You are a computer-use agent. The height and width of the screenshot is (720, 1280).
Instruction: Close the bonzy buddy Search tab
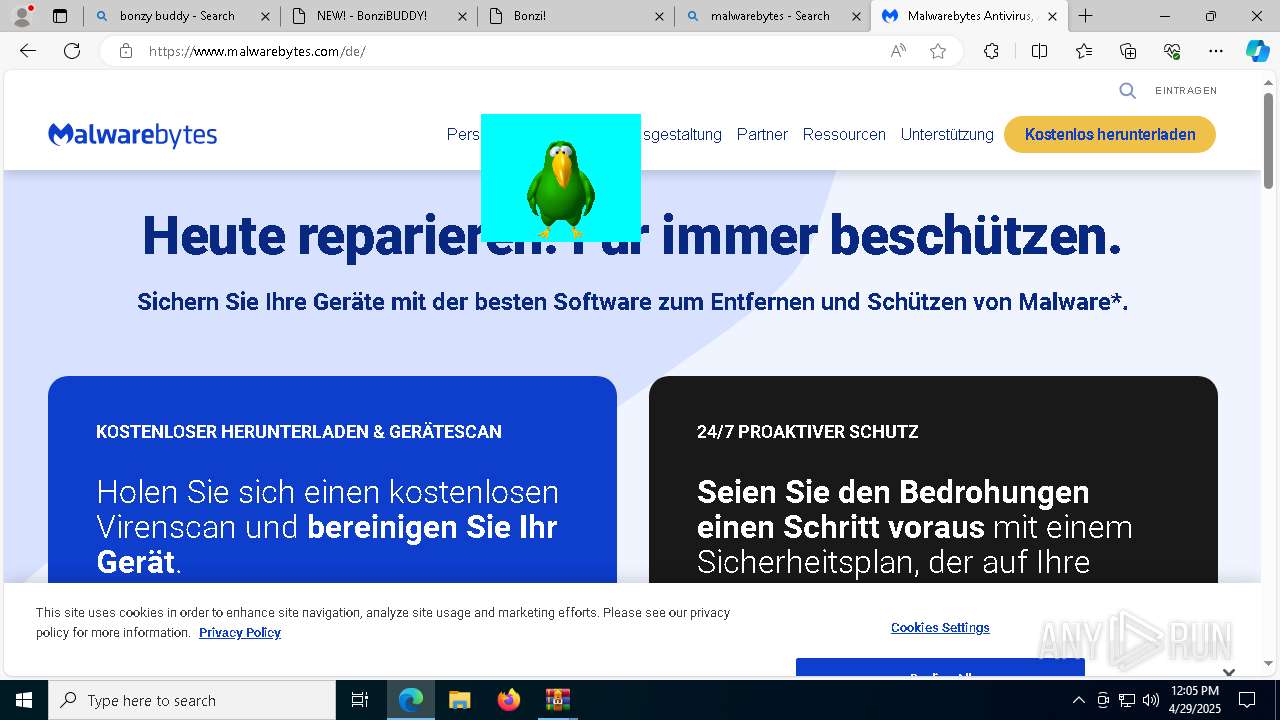[x=265, y=16]
